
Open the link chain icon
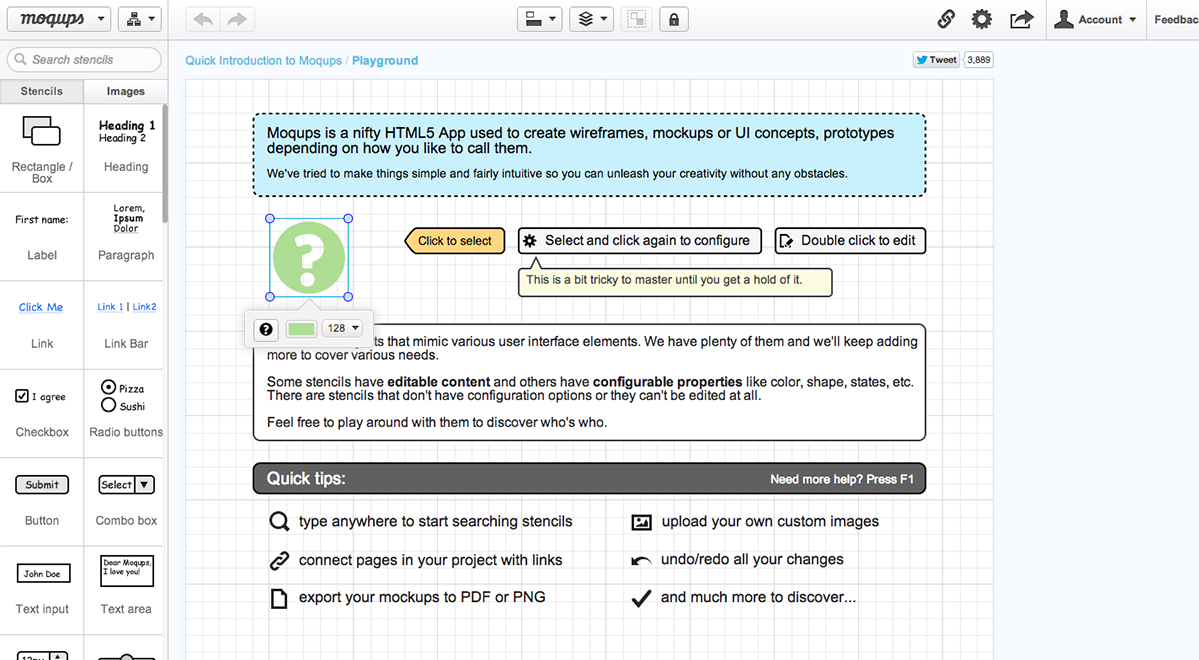(x=946, y=19)
